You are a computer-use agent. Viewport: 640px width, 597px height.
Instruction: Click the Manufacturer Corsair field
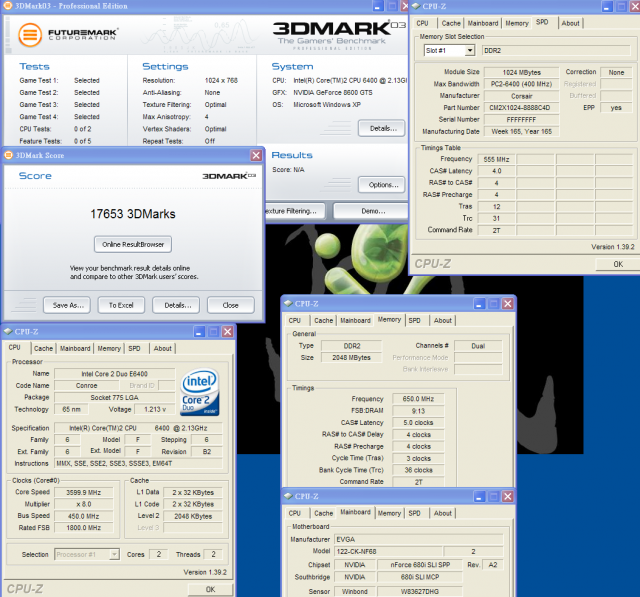pyautogui.click(x=521, y=96)
